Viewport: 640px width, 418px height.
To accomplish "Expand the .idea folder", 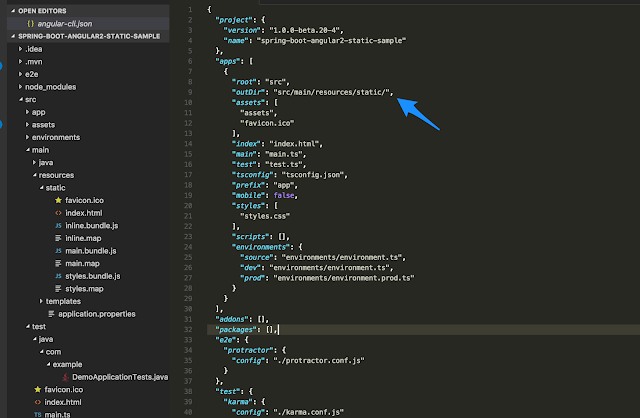I will pyautogui.click(x=20, y=49).
